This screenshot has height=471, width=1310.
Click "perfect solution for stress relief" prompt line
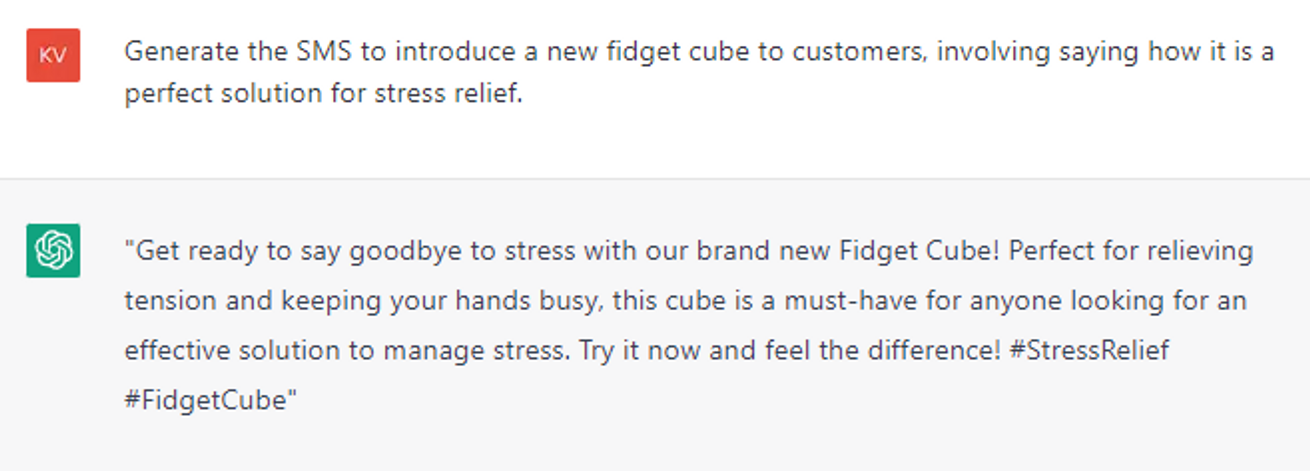point(324,100)
